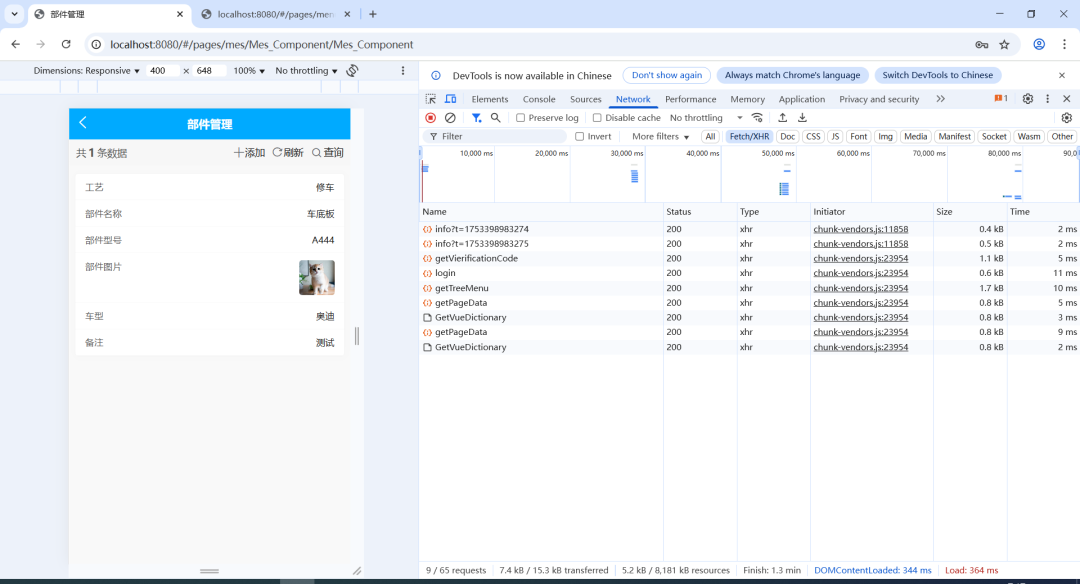Viewport: 1080px width, 584px height.
Task: Click the import HAR upload icon
Action: tap(783, 118)
